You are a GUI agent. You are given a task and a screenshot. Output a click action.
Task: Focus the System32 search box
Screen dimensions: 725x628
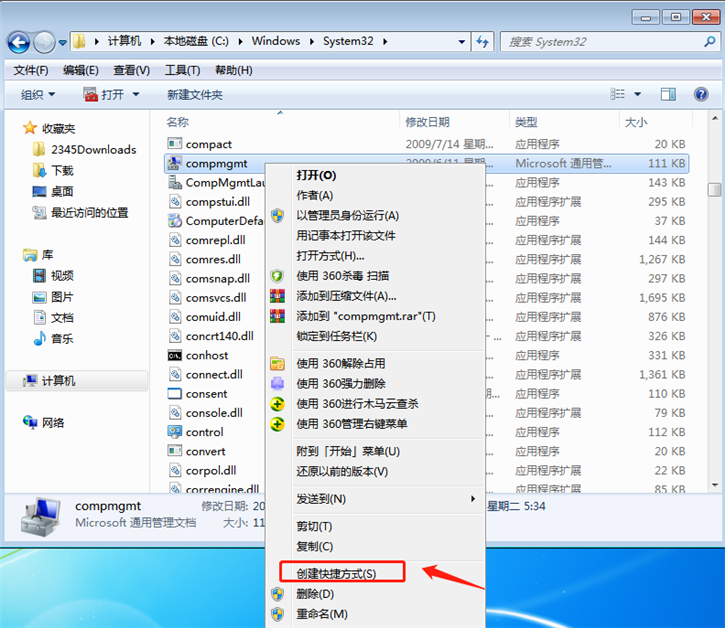[609, 42]
